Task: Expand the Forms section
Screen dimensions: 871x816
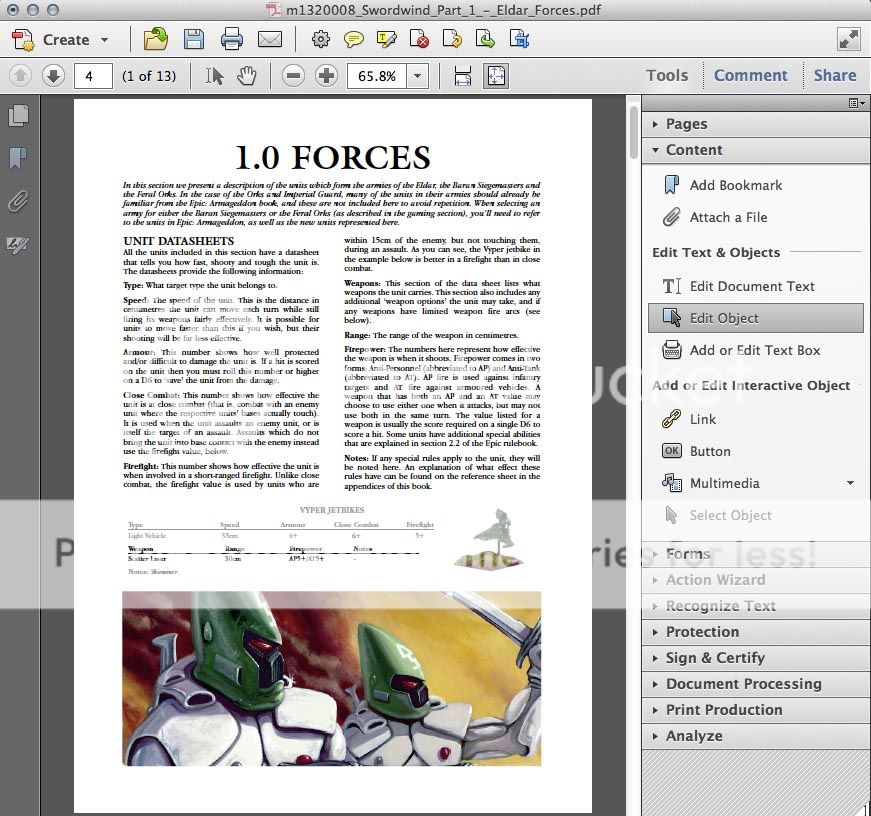Action: click(x=755, y=554)
